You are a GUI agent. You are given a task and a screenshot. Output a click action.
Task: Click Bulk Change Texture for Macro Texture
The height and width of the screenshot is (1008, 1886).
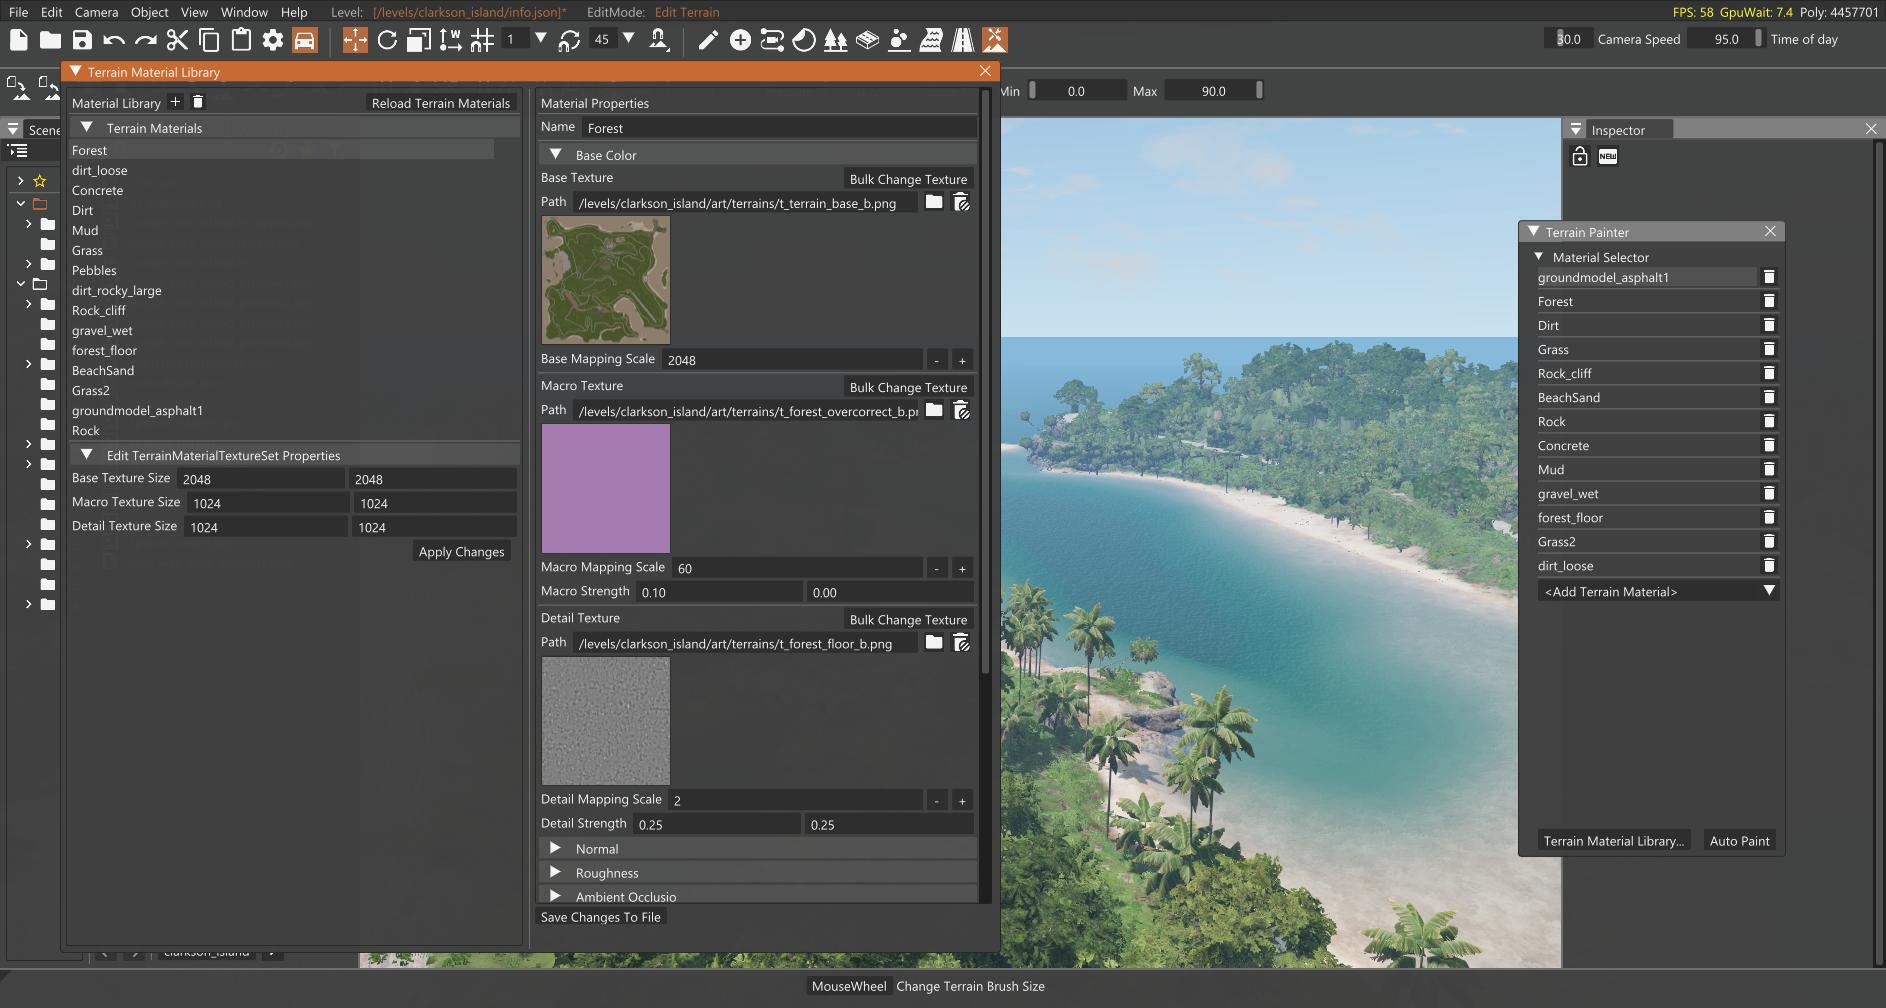pyautogui.click(x=908, y=387)
